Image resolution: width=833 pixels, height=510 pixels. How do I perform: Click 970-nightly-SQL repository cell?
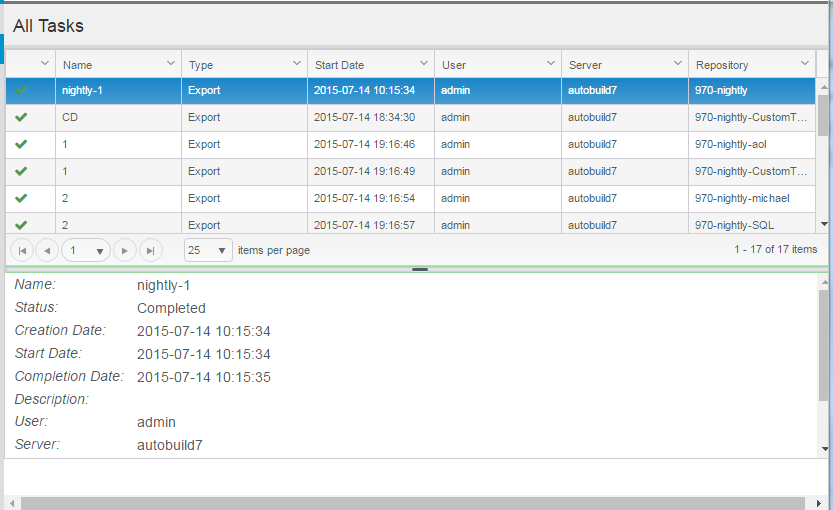tap(752, 225)
